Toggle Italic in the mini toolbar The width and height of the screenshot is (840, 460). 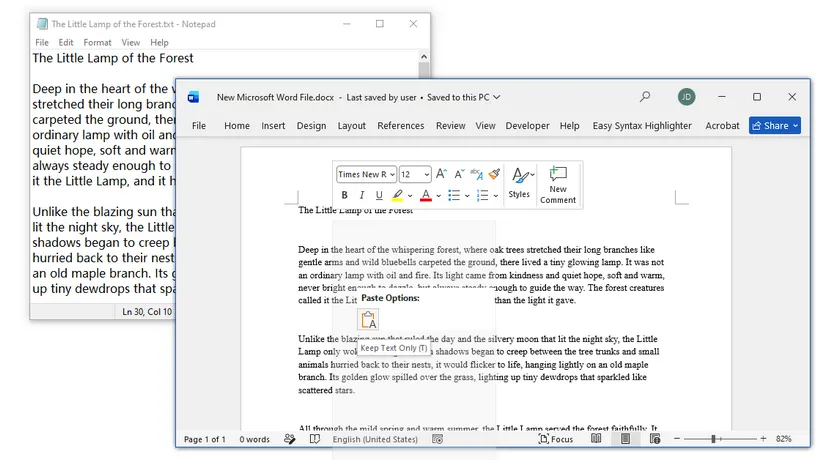[362, 195]
